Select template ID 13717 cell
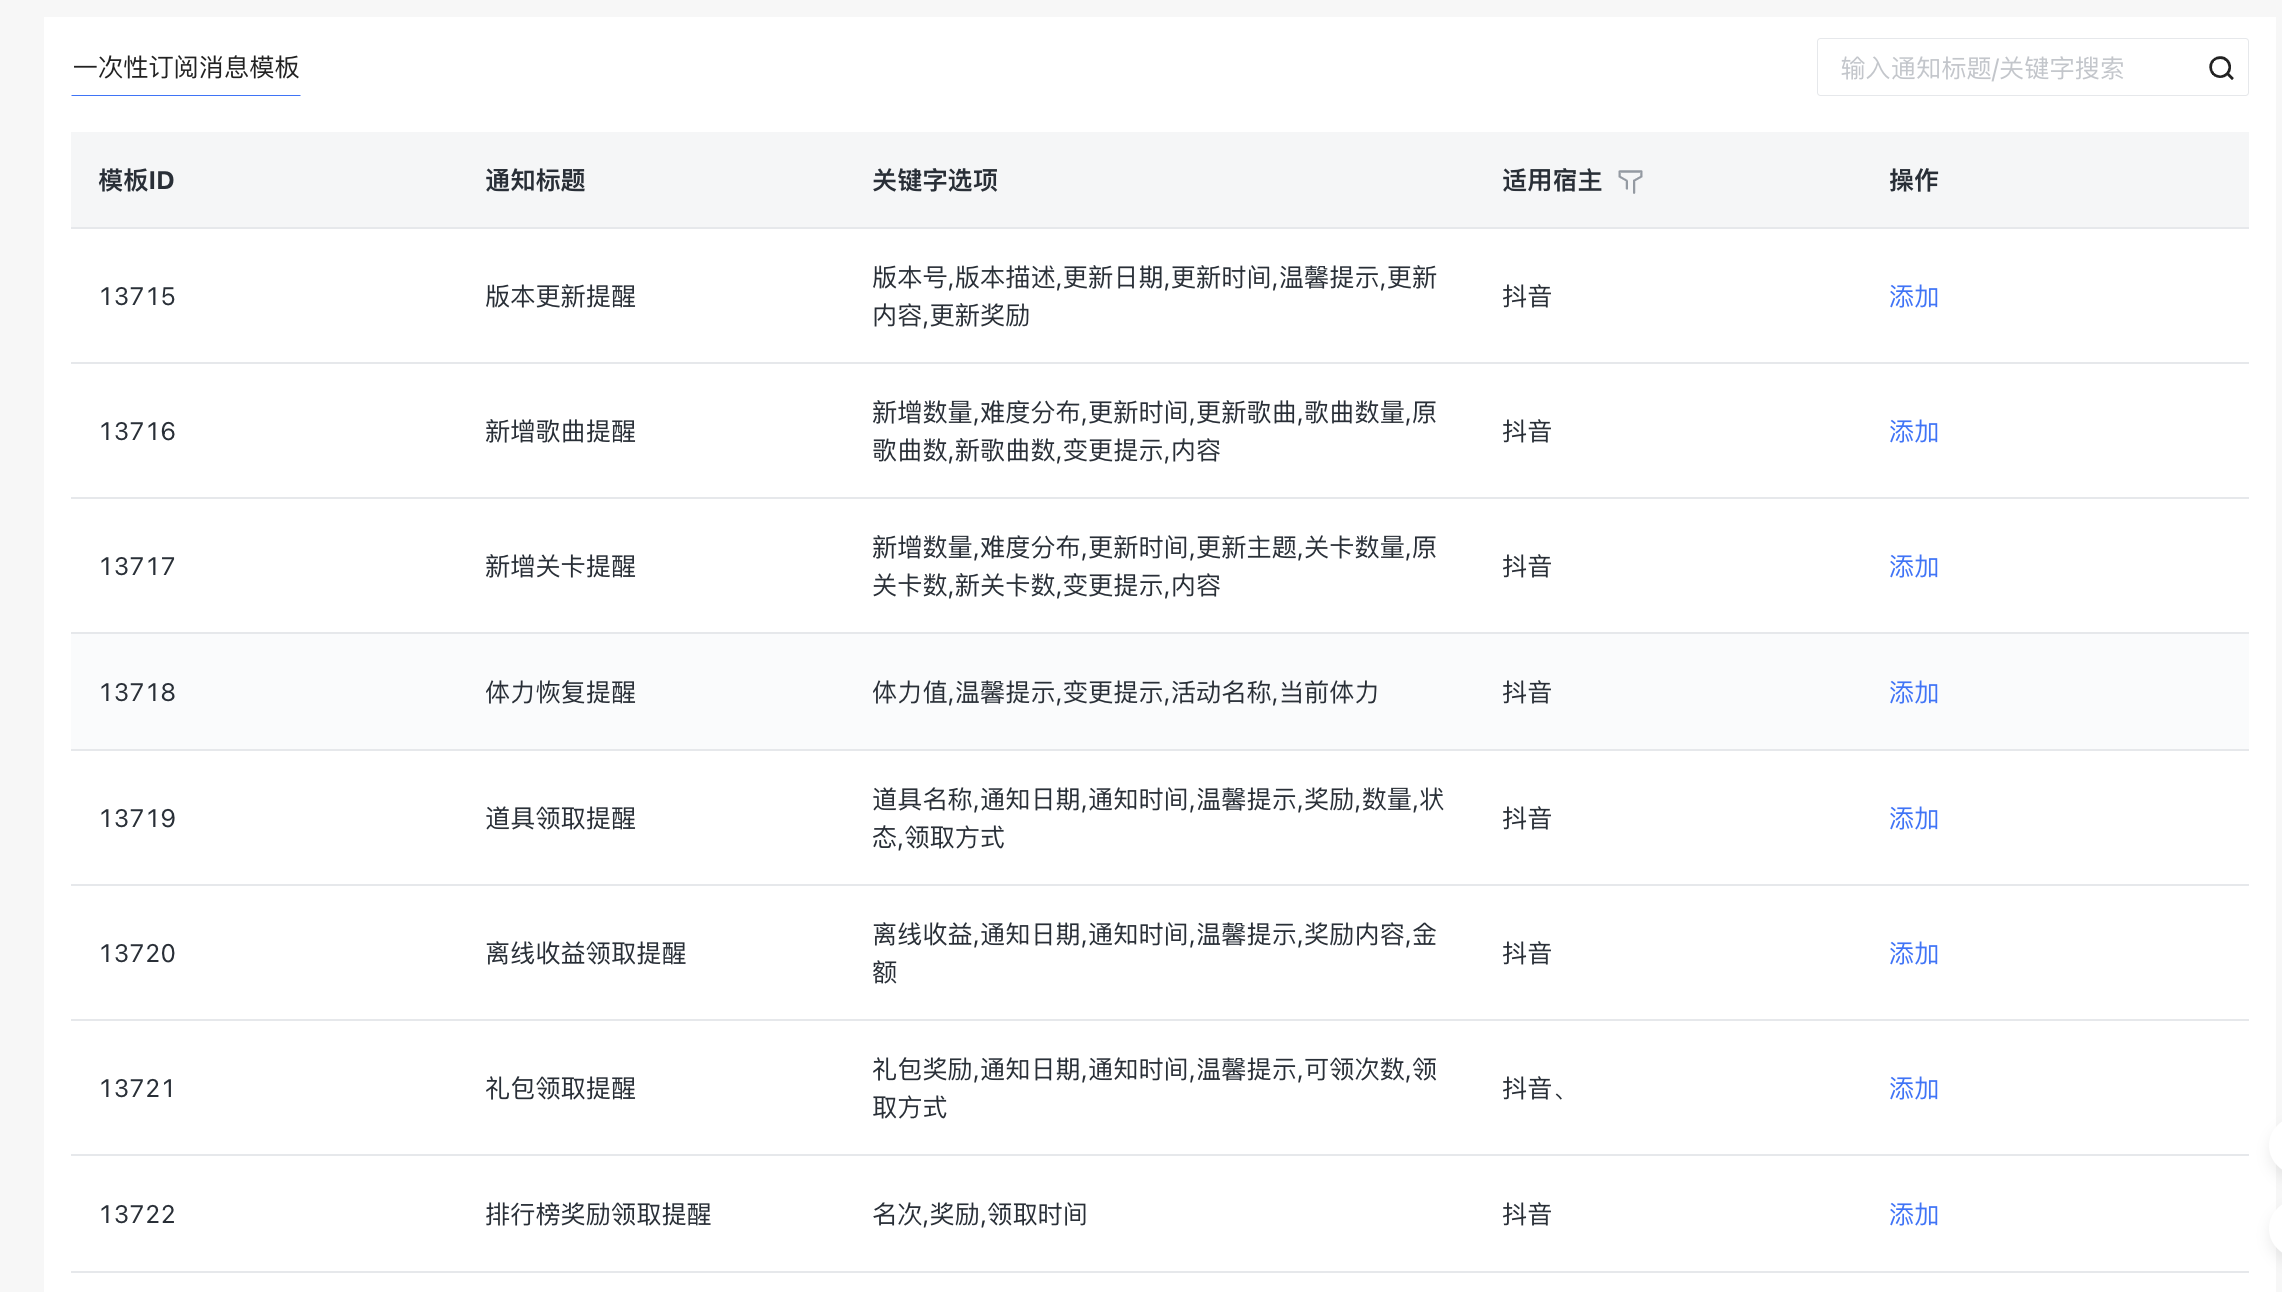This screenshot has height=1292, width=2282. (137, 566)
